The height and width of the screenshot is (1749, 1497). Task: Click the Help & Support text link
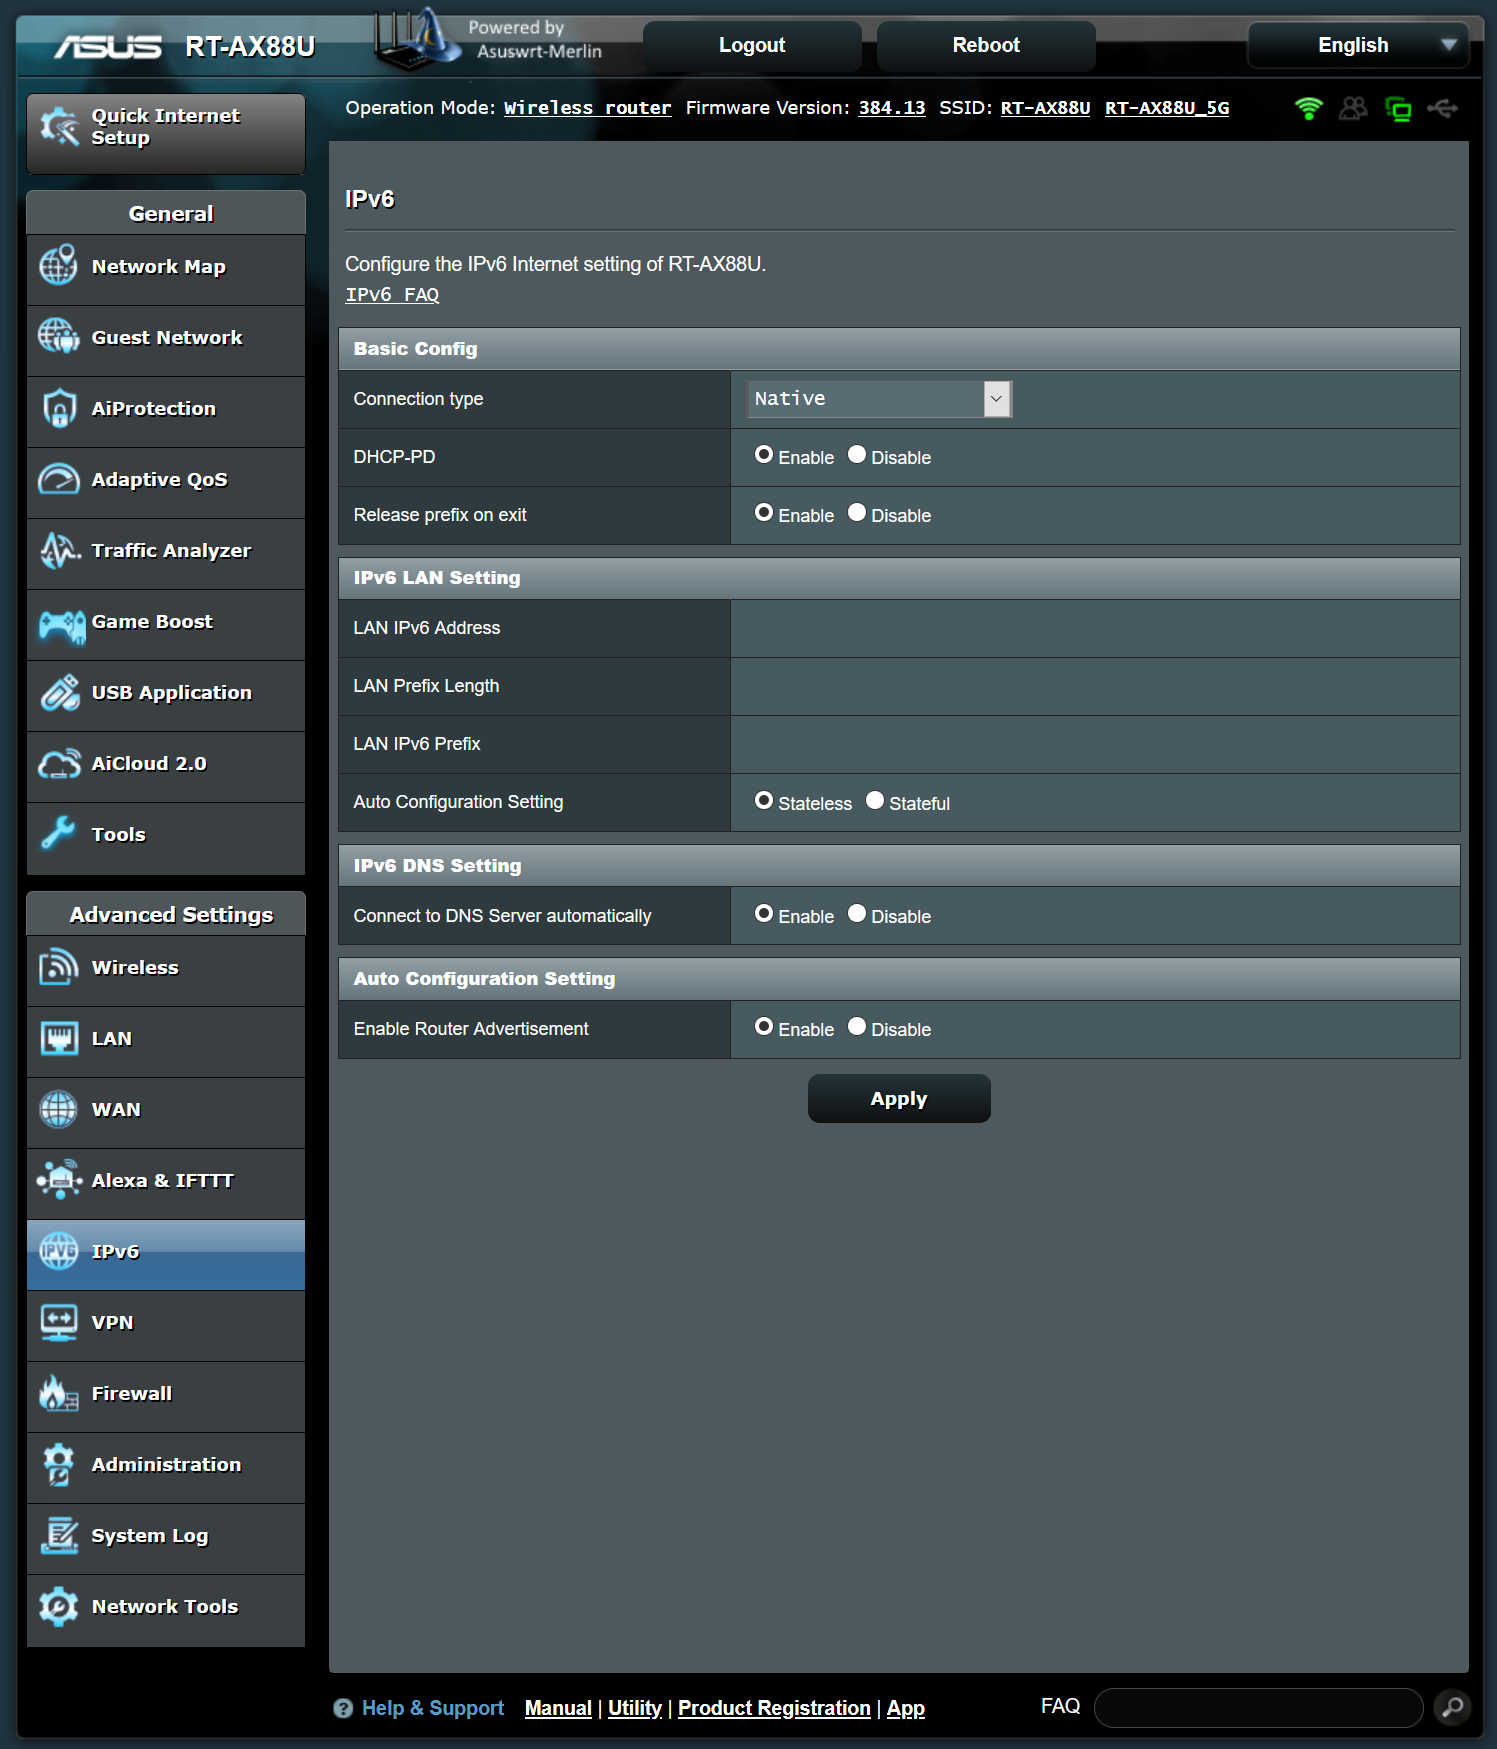point(433,1708)
